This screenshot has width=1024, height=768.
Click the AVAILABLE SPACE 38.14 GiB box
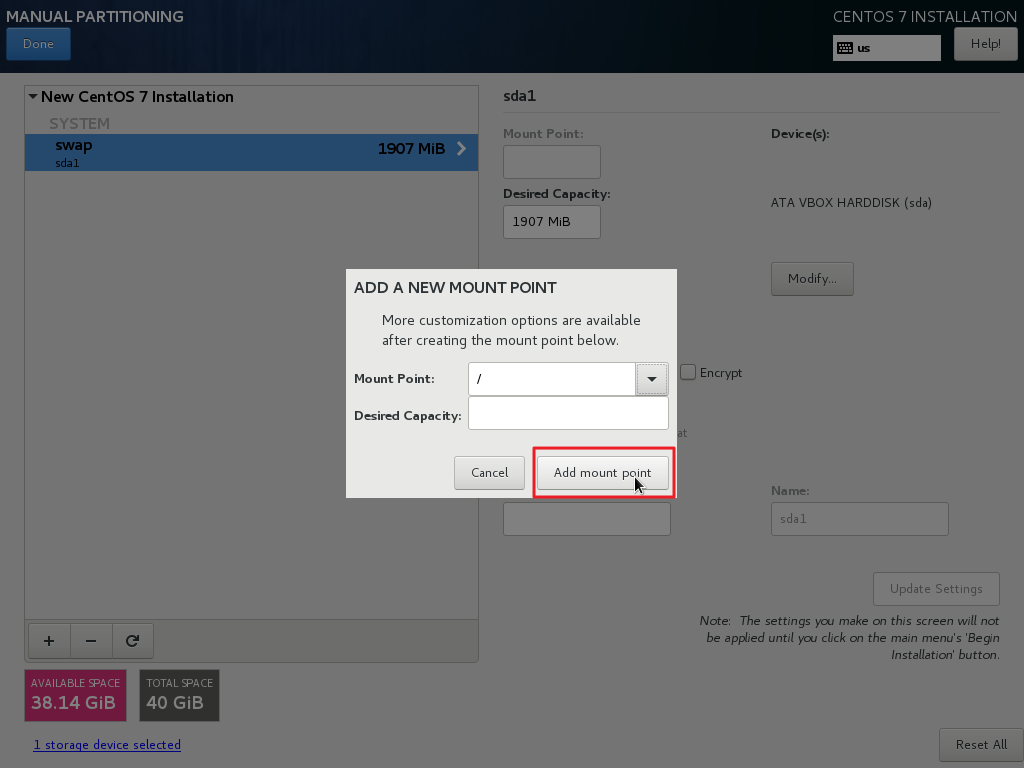point(76,696)
